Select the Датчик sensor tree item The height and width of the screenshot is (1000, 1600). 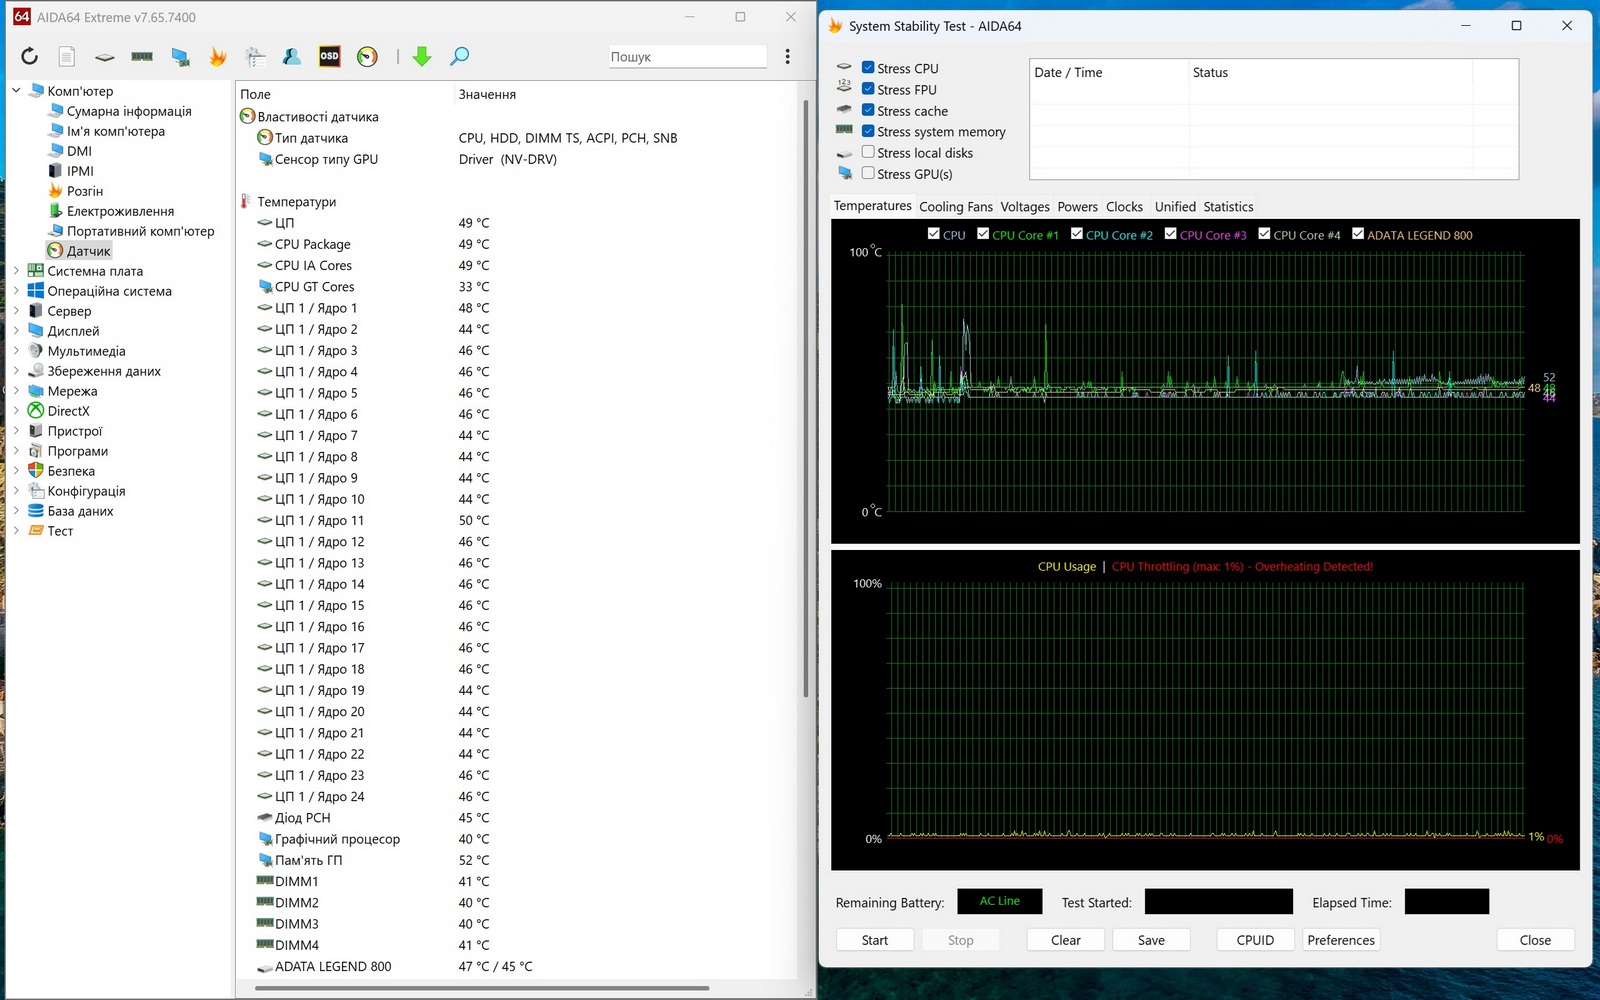click(x=89, y=251)
